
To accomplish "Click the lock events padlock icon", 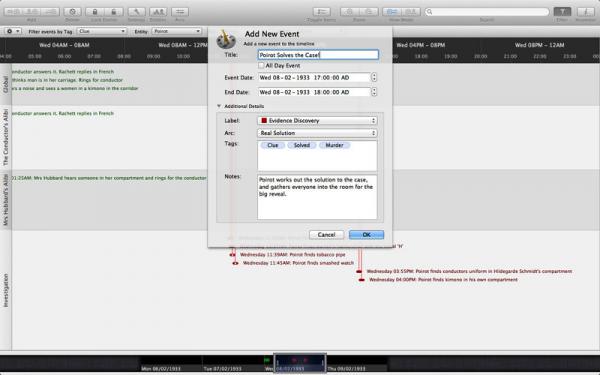I will click(95, 12).
